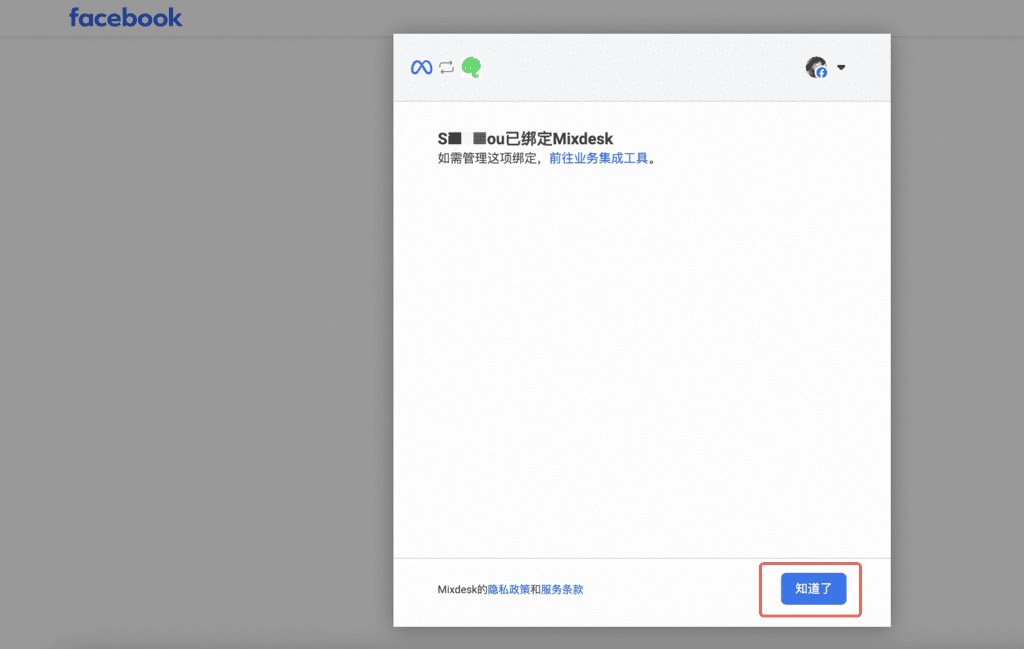This screenshot has height=649, width=1024.
Task: Click the 如需管理这项绑定 description text
Action: 490,158
